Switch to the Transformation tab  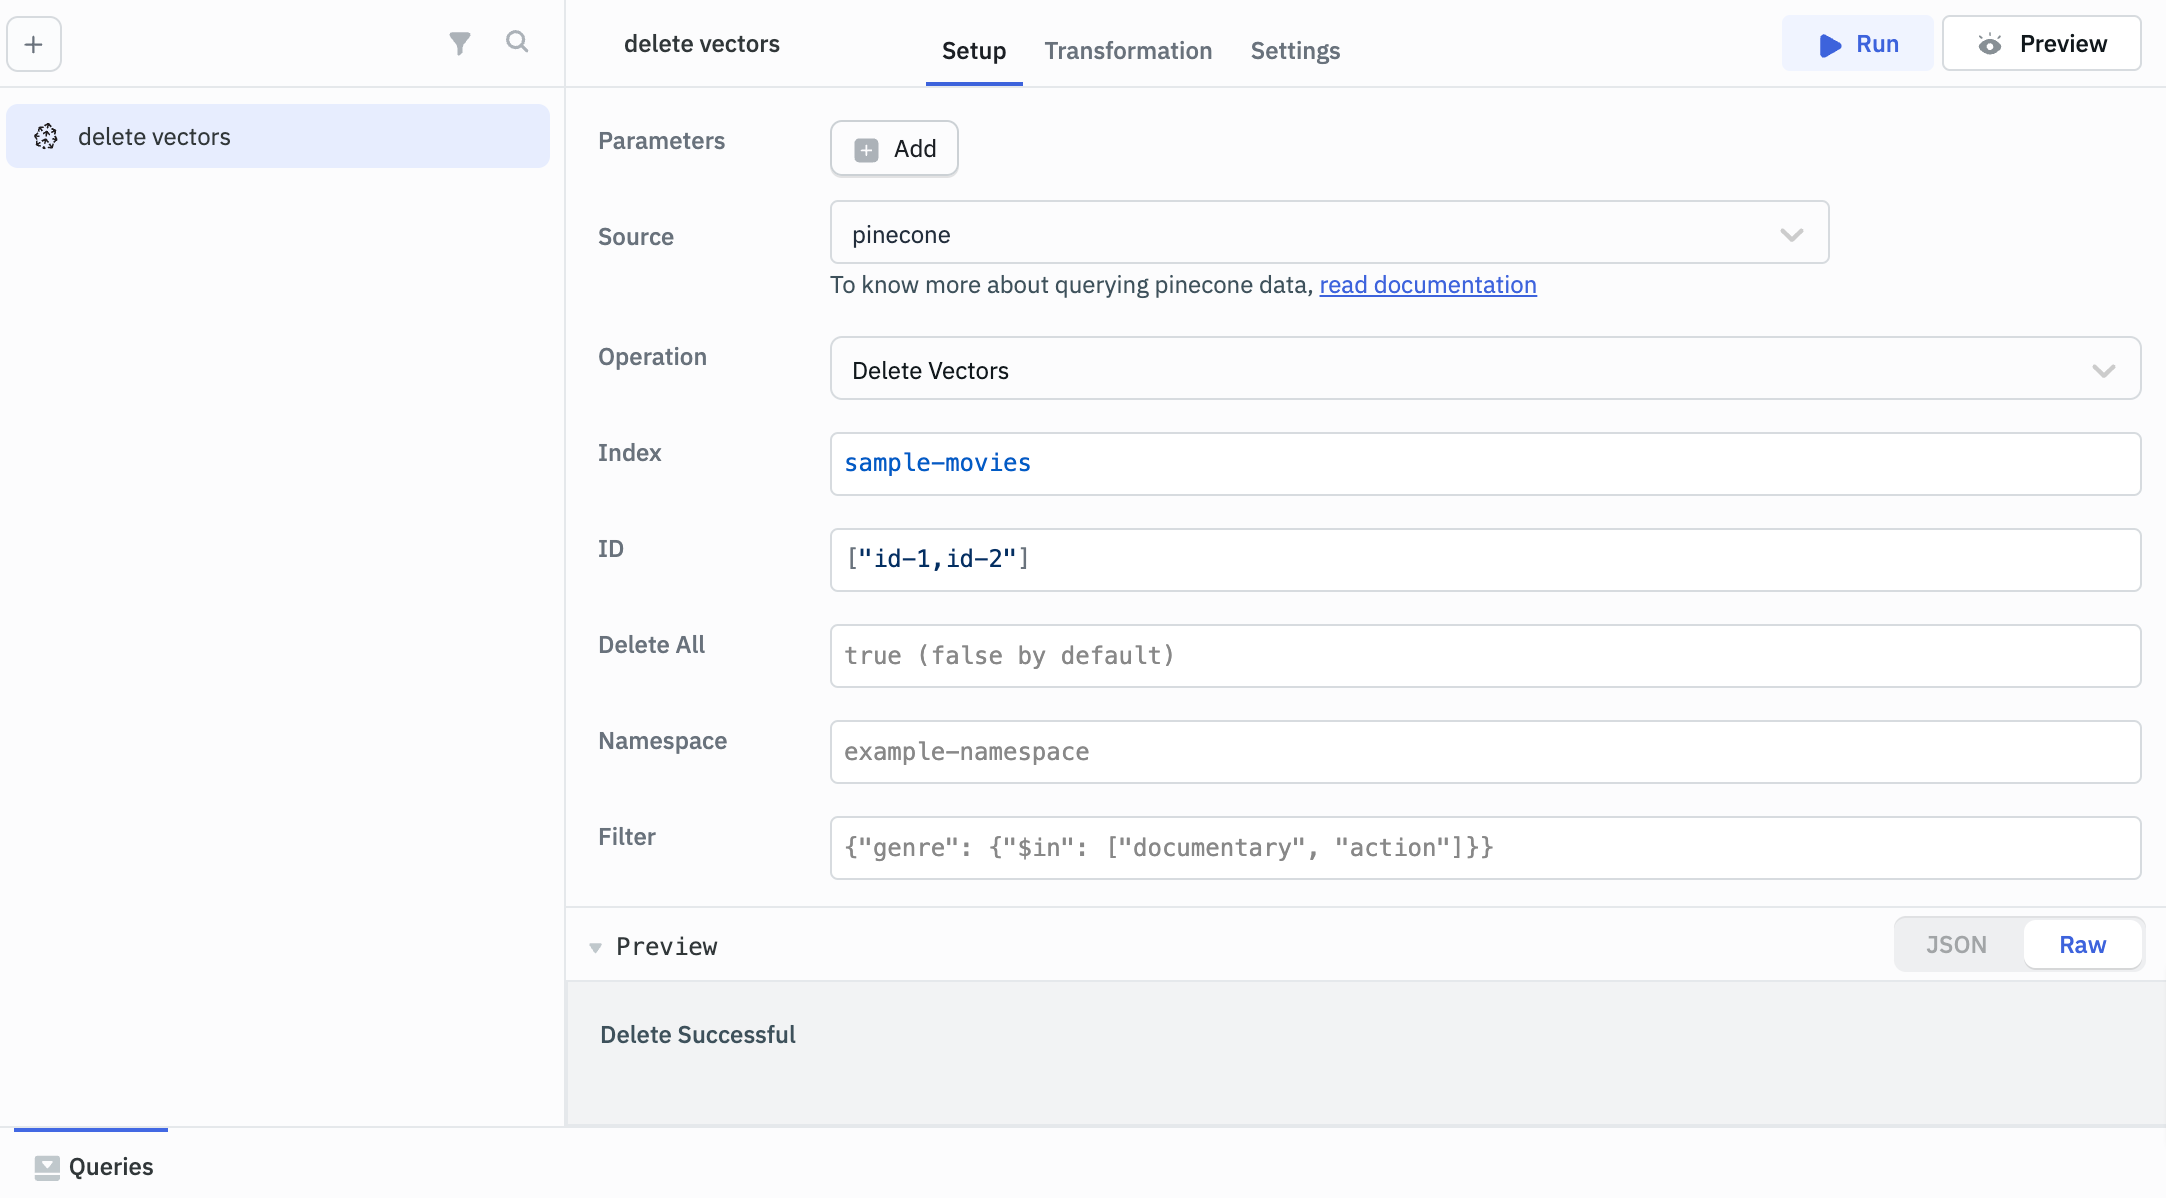click(x=1128, y=51)
